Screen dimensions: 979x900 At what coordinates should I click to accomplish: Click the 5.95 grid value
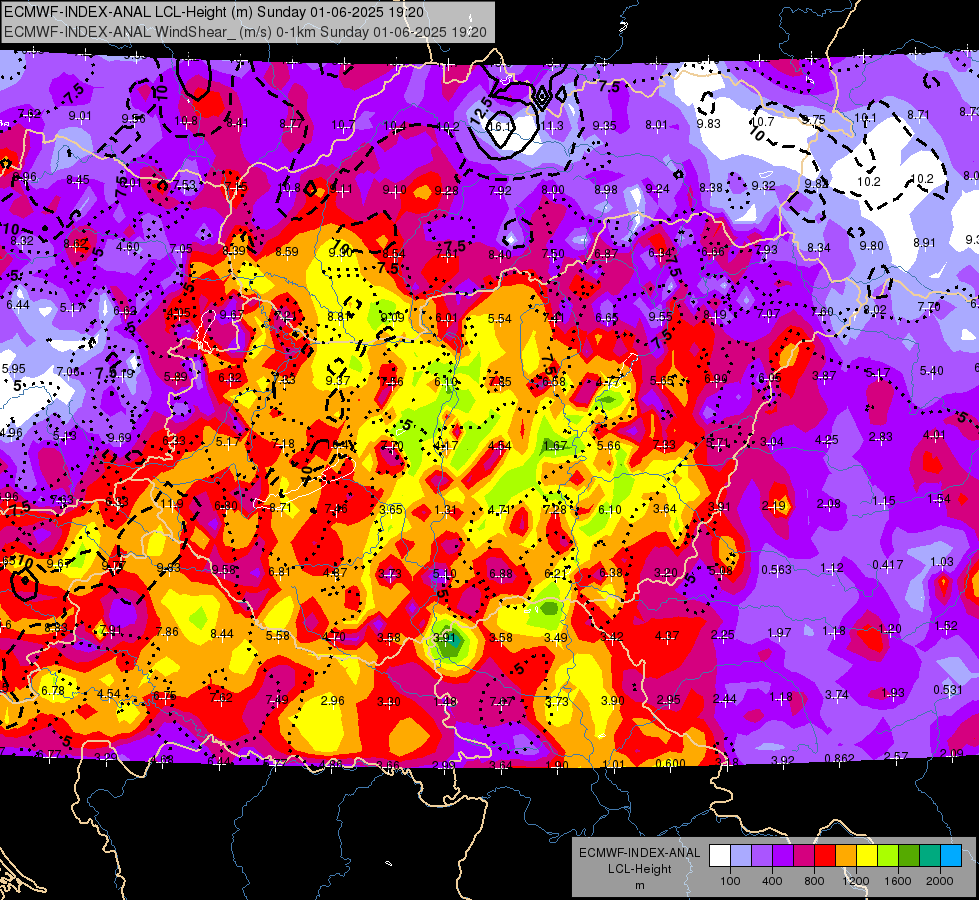coord(14,368)
